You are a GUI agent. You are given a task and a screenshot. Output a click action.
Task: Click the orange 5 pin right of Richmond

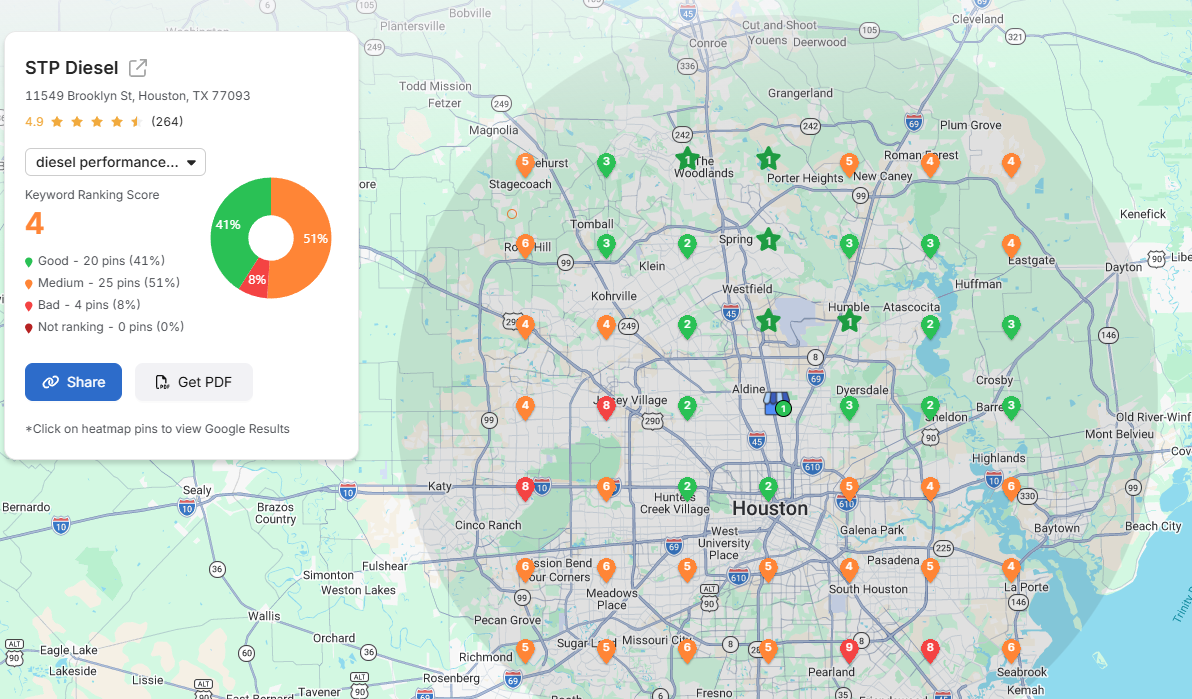pyautogui.click(x=525, y=650)
